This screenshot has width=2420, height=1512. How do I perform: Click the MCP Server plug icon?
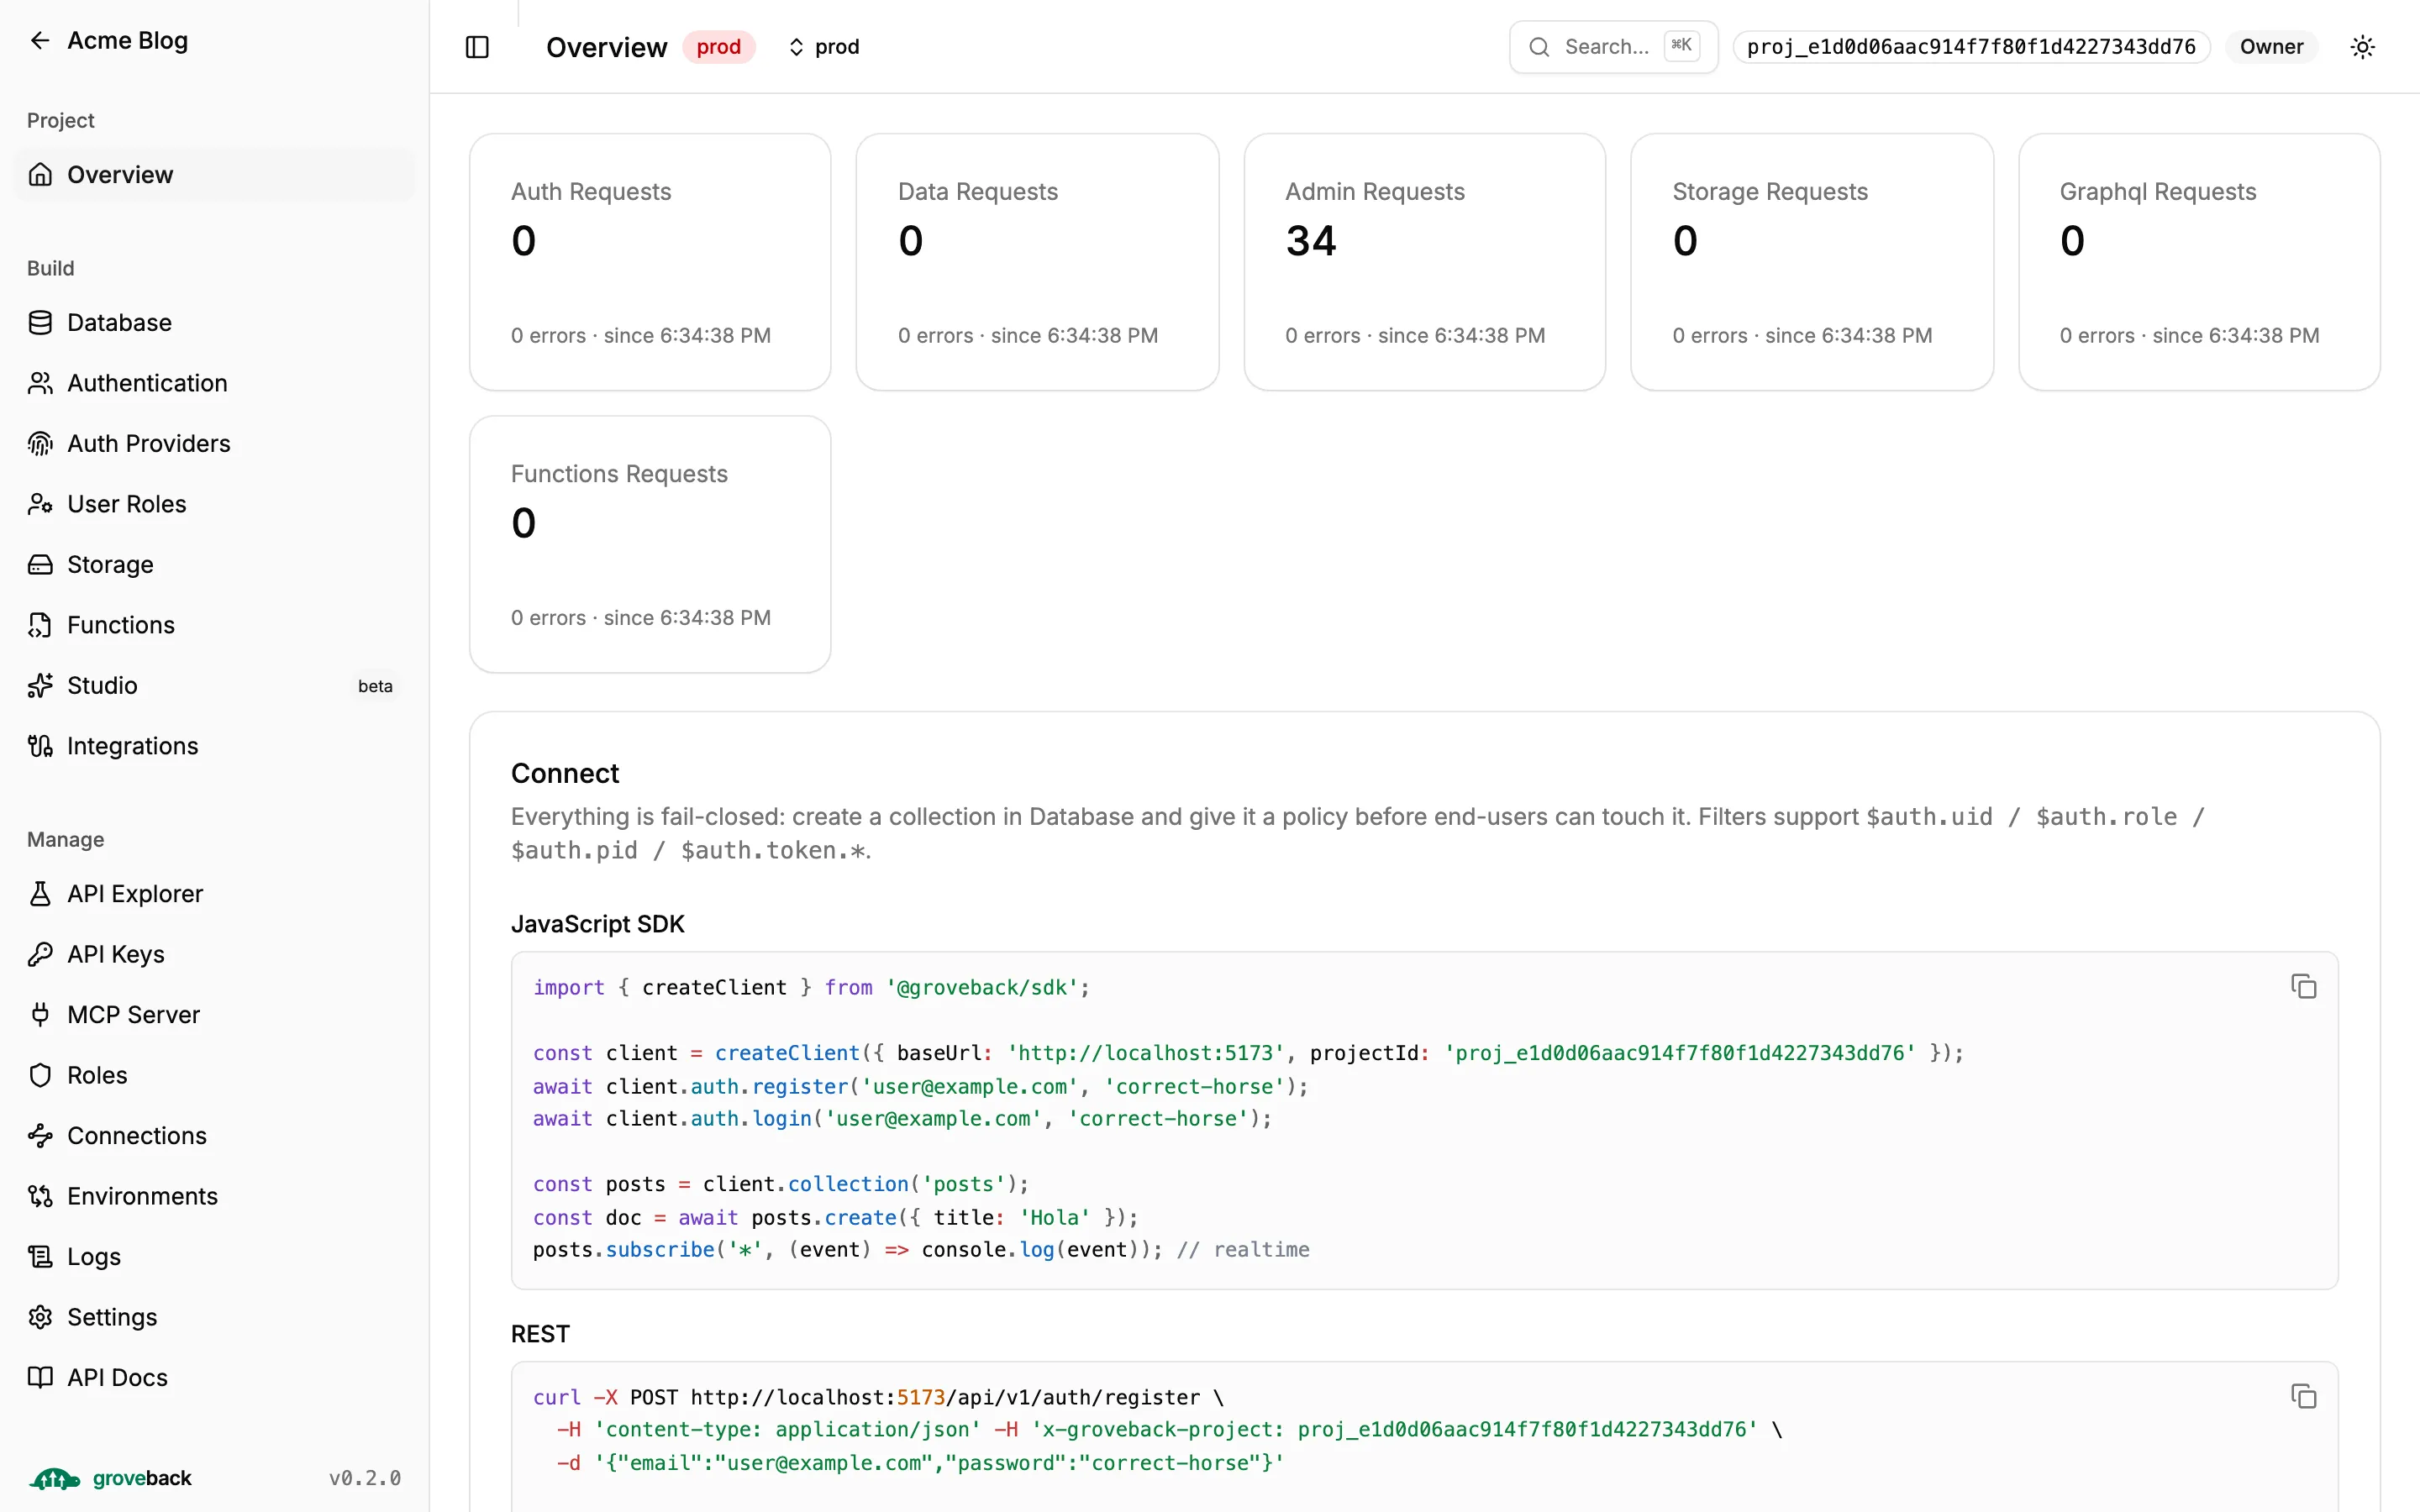[x=40, y=1015]
